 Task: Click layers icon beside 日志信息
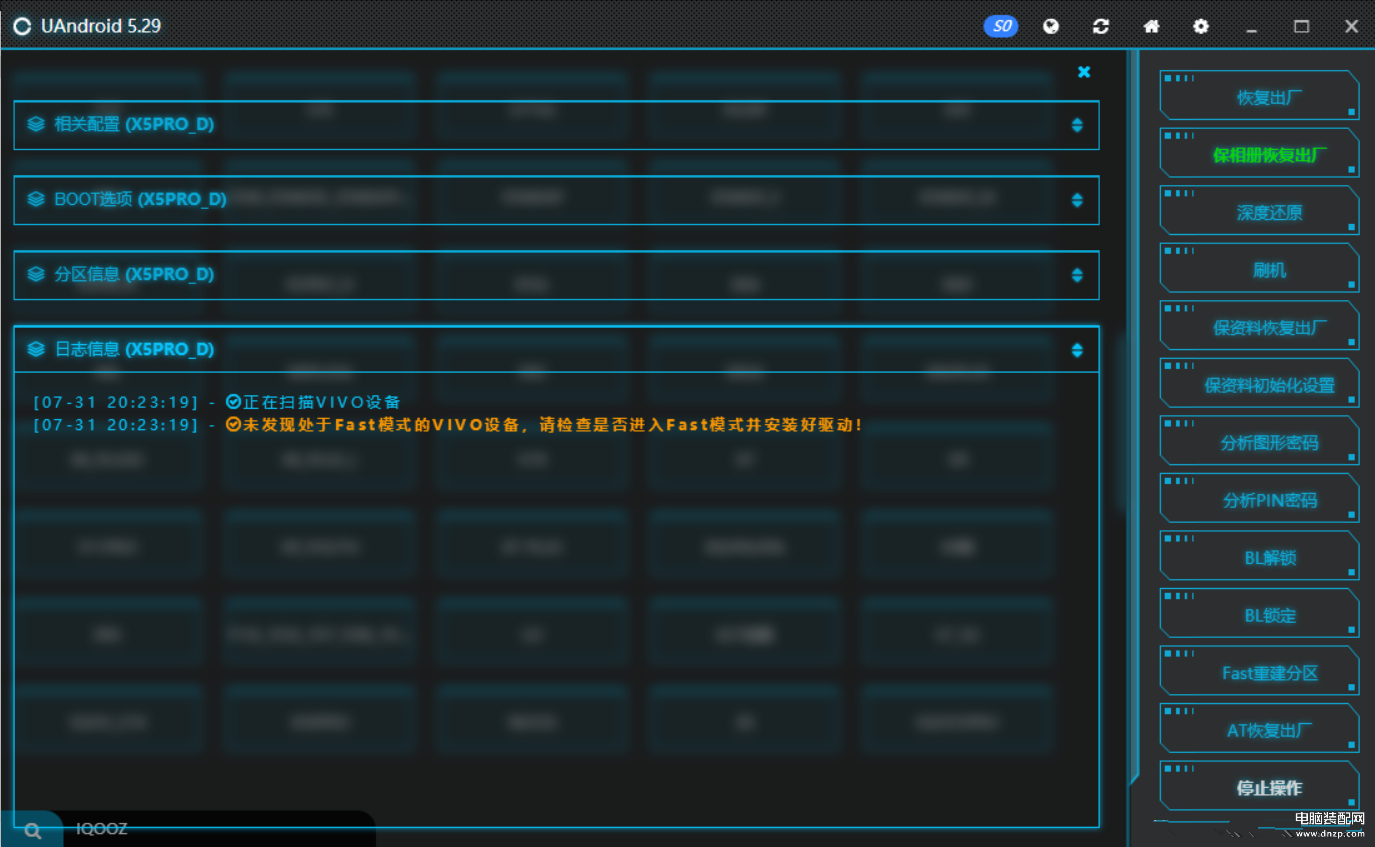click(x=36, y=349)
